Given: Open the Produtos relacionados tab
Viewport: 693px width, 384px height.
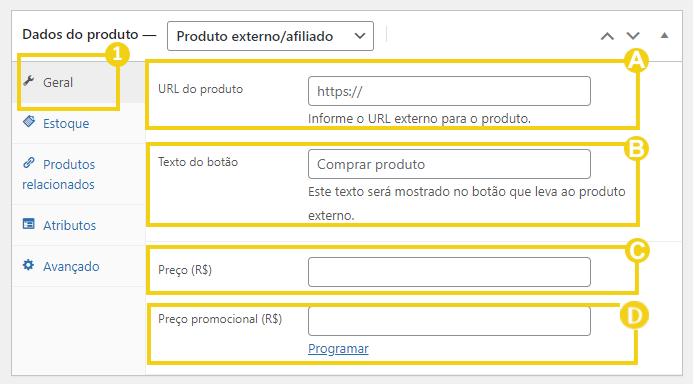Looking at the screenshot, I should [79, 174].
